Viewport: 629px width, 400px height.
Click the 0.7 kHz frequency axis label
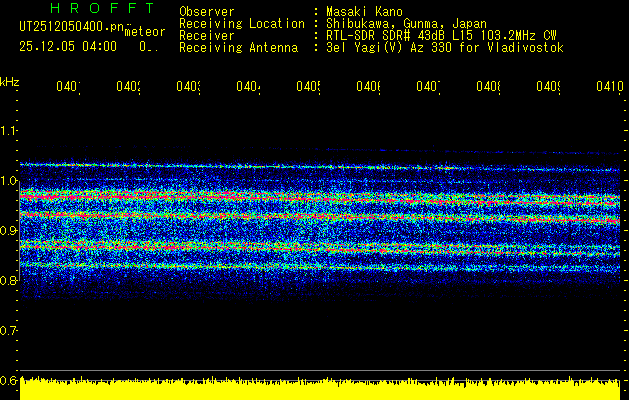pyautogui.click(x=8, y=330)
